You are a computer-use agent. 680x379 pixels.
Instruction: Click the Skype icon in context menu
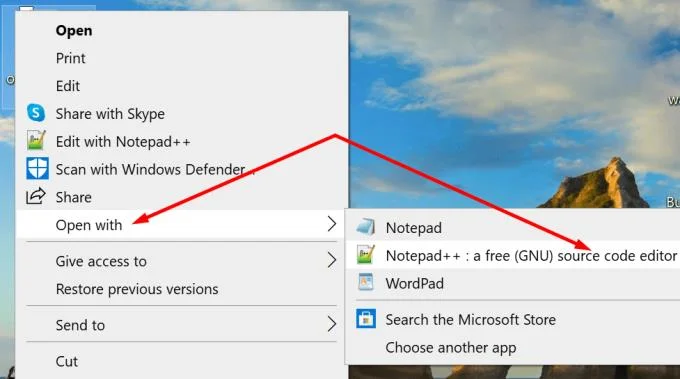tap(36, 113)
